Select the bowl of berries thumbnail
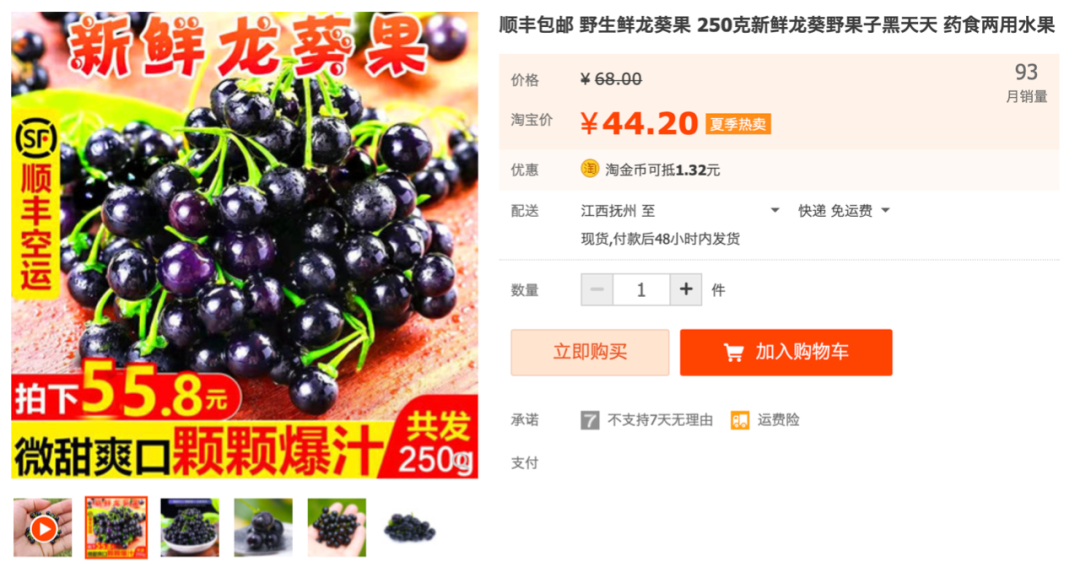The height and width of the screenshot is (567, 1080). coord(190,528)
